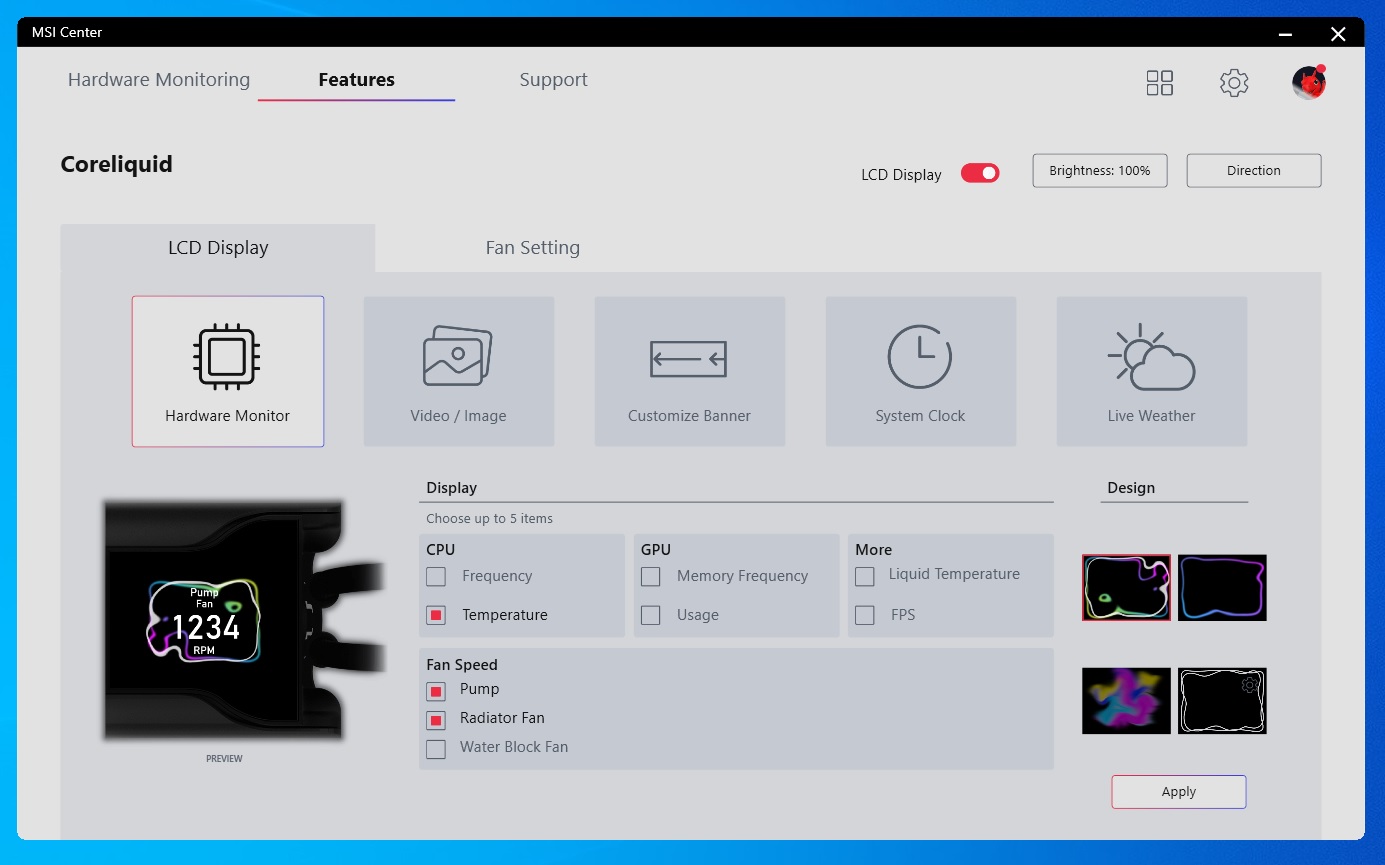The width and height of the screenshot is (1385, 865).
Task: Open the Direction selector
Action: click(x=1253, y=171)
